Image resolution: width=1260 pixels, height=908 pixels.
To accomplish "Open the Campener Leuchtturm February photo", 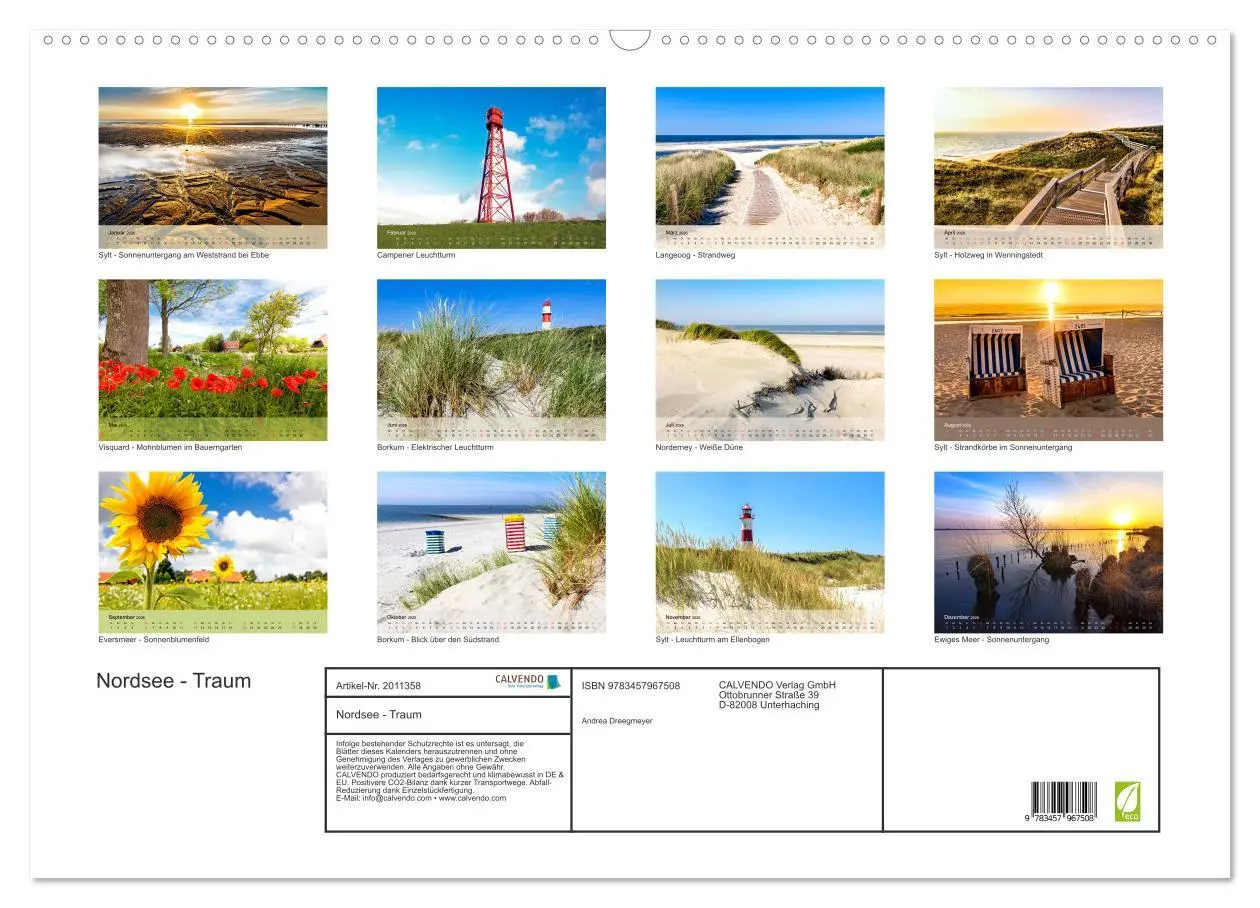I will [x=491, y=167].
